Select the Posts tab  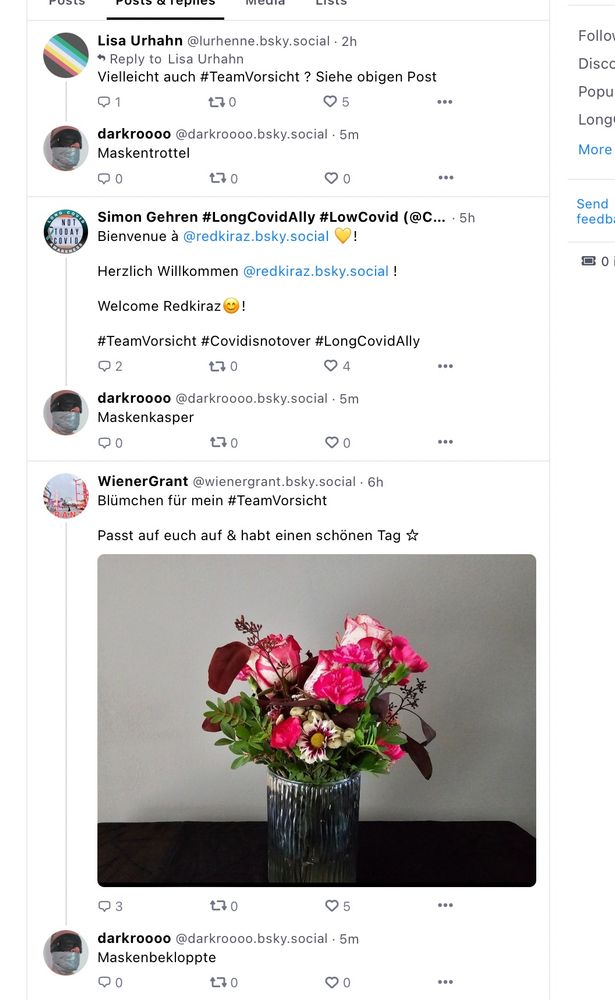tap(66, 3)
